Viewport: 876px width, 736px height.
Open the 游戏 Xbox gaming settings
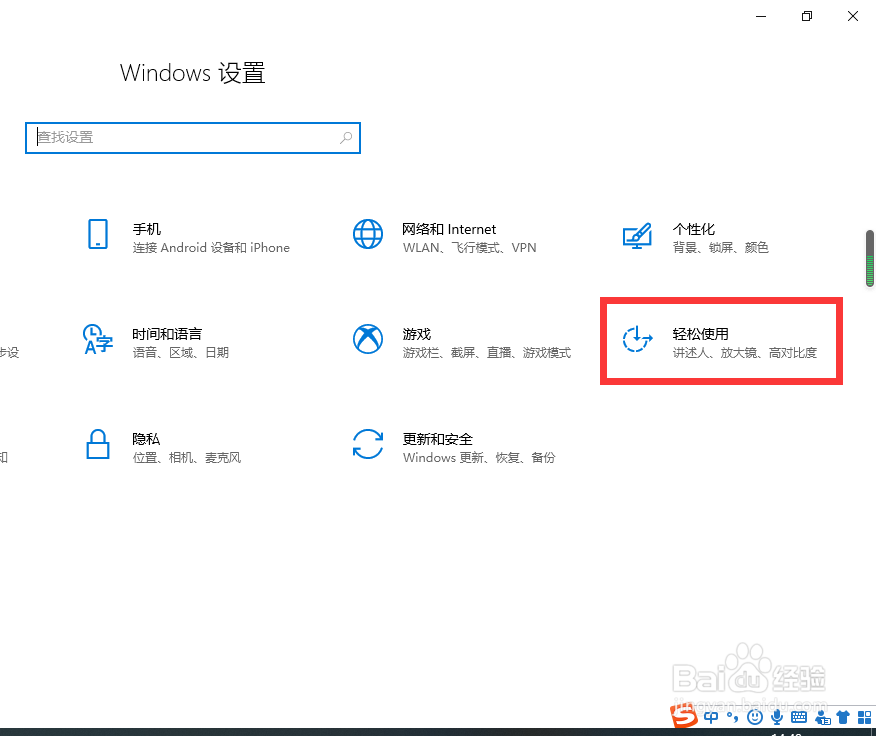[462, 342]
